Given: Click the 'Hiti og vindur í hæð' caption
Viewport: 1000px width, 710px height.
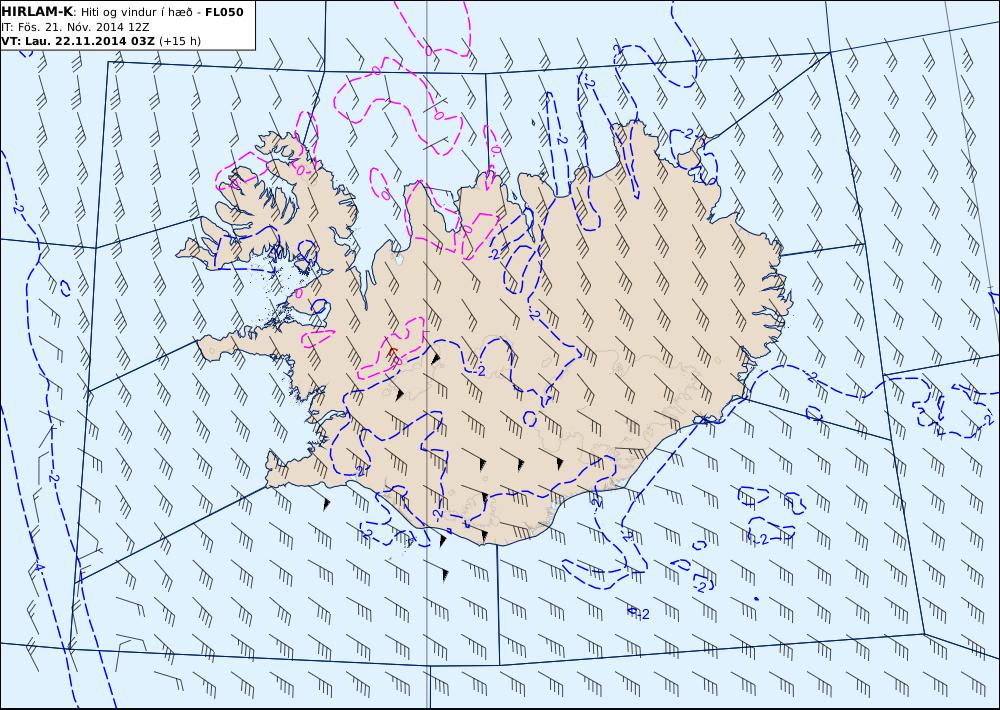Looking at the screenshot, I should pyautogui.click(x=136, y=12).
